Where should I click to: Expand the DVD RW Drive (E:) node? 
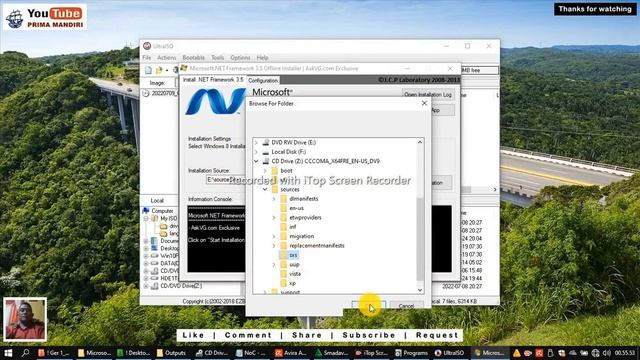tap(256, 142)
